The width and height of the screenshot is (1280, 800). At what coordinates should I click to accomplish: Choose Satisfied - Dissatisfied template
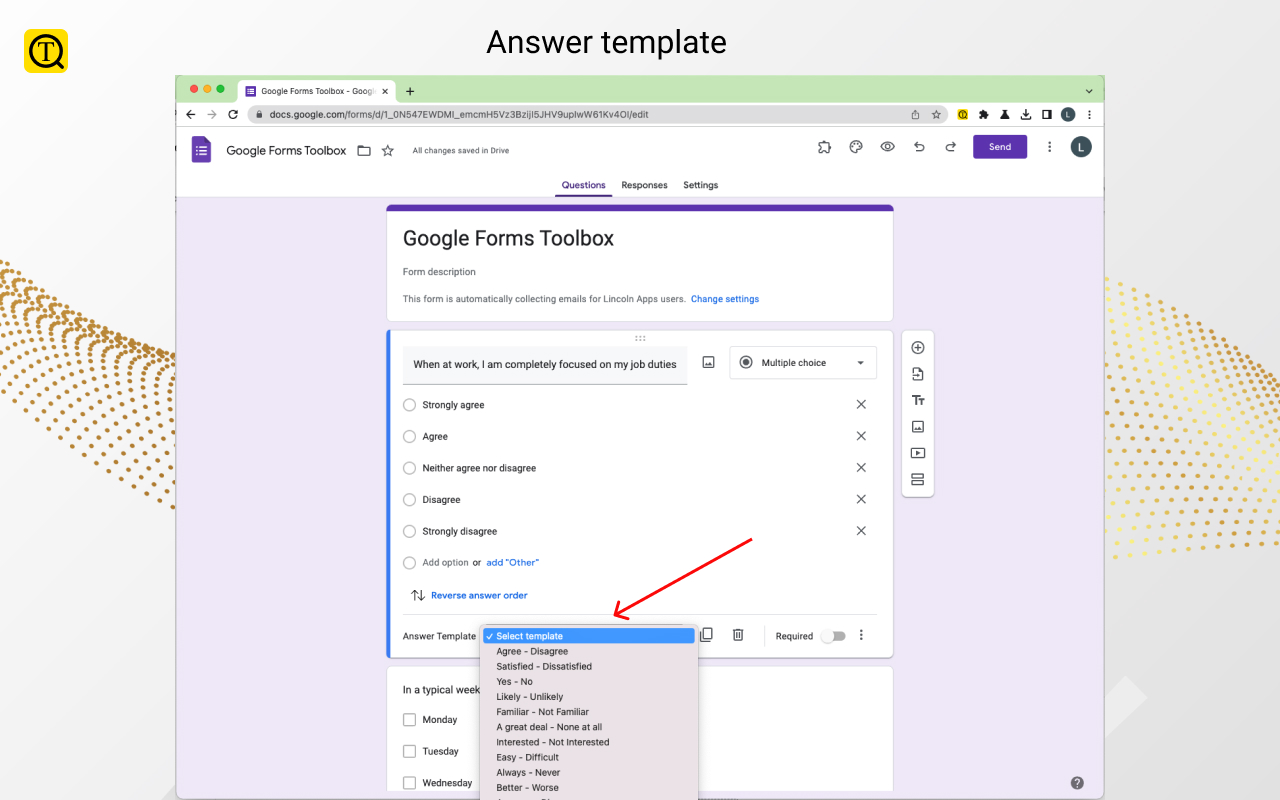pos(588,666)
